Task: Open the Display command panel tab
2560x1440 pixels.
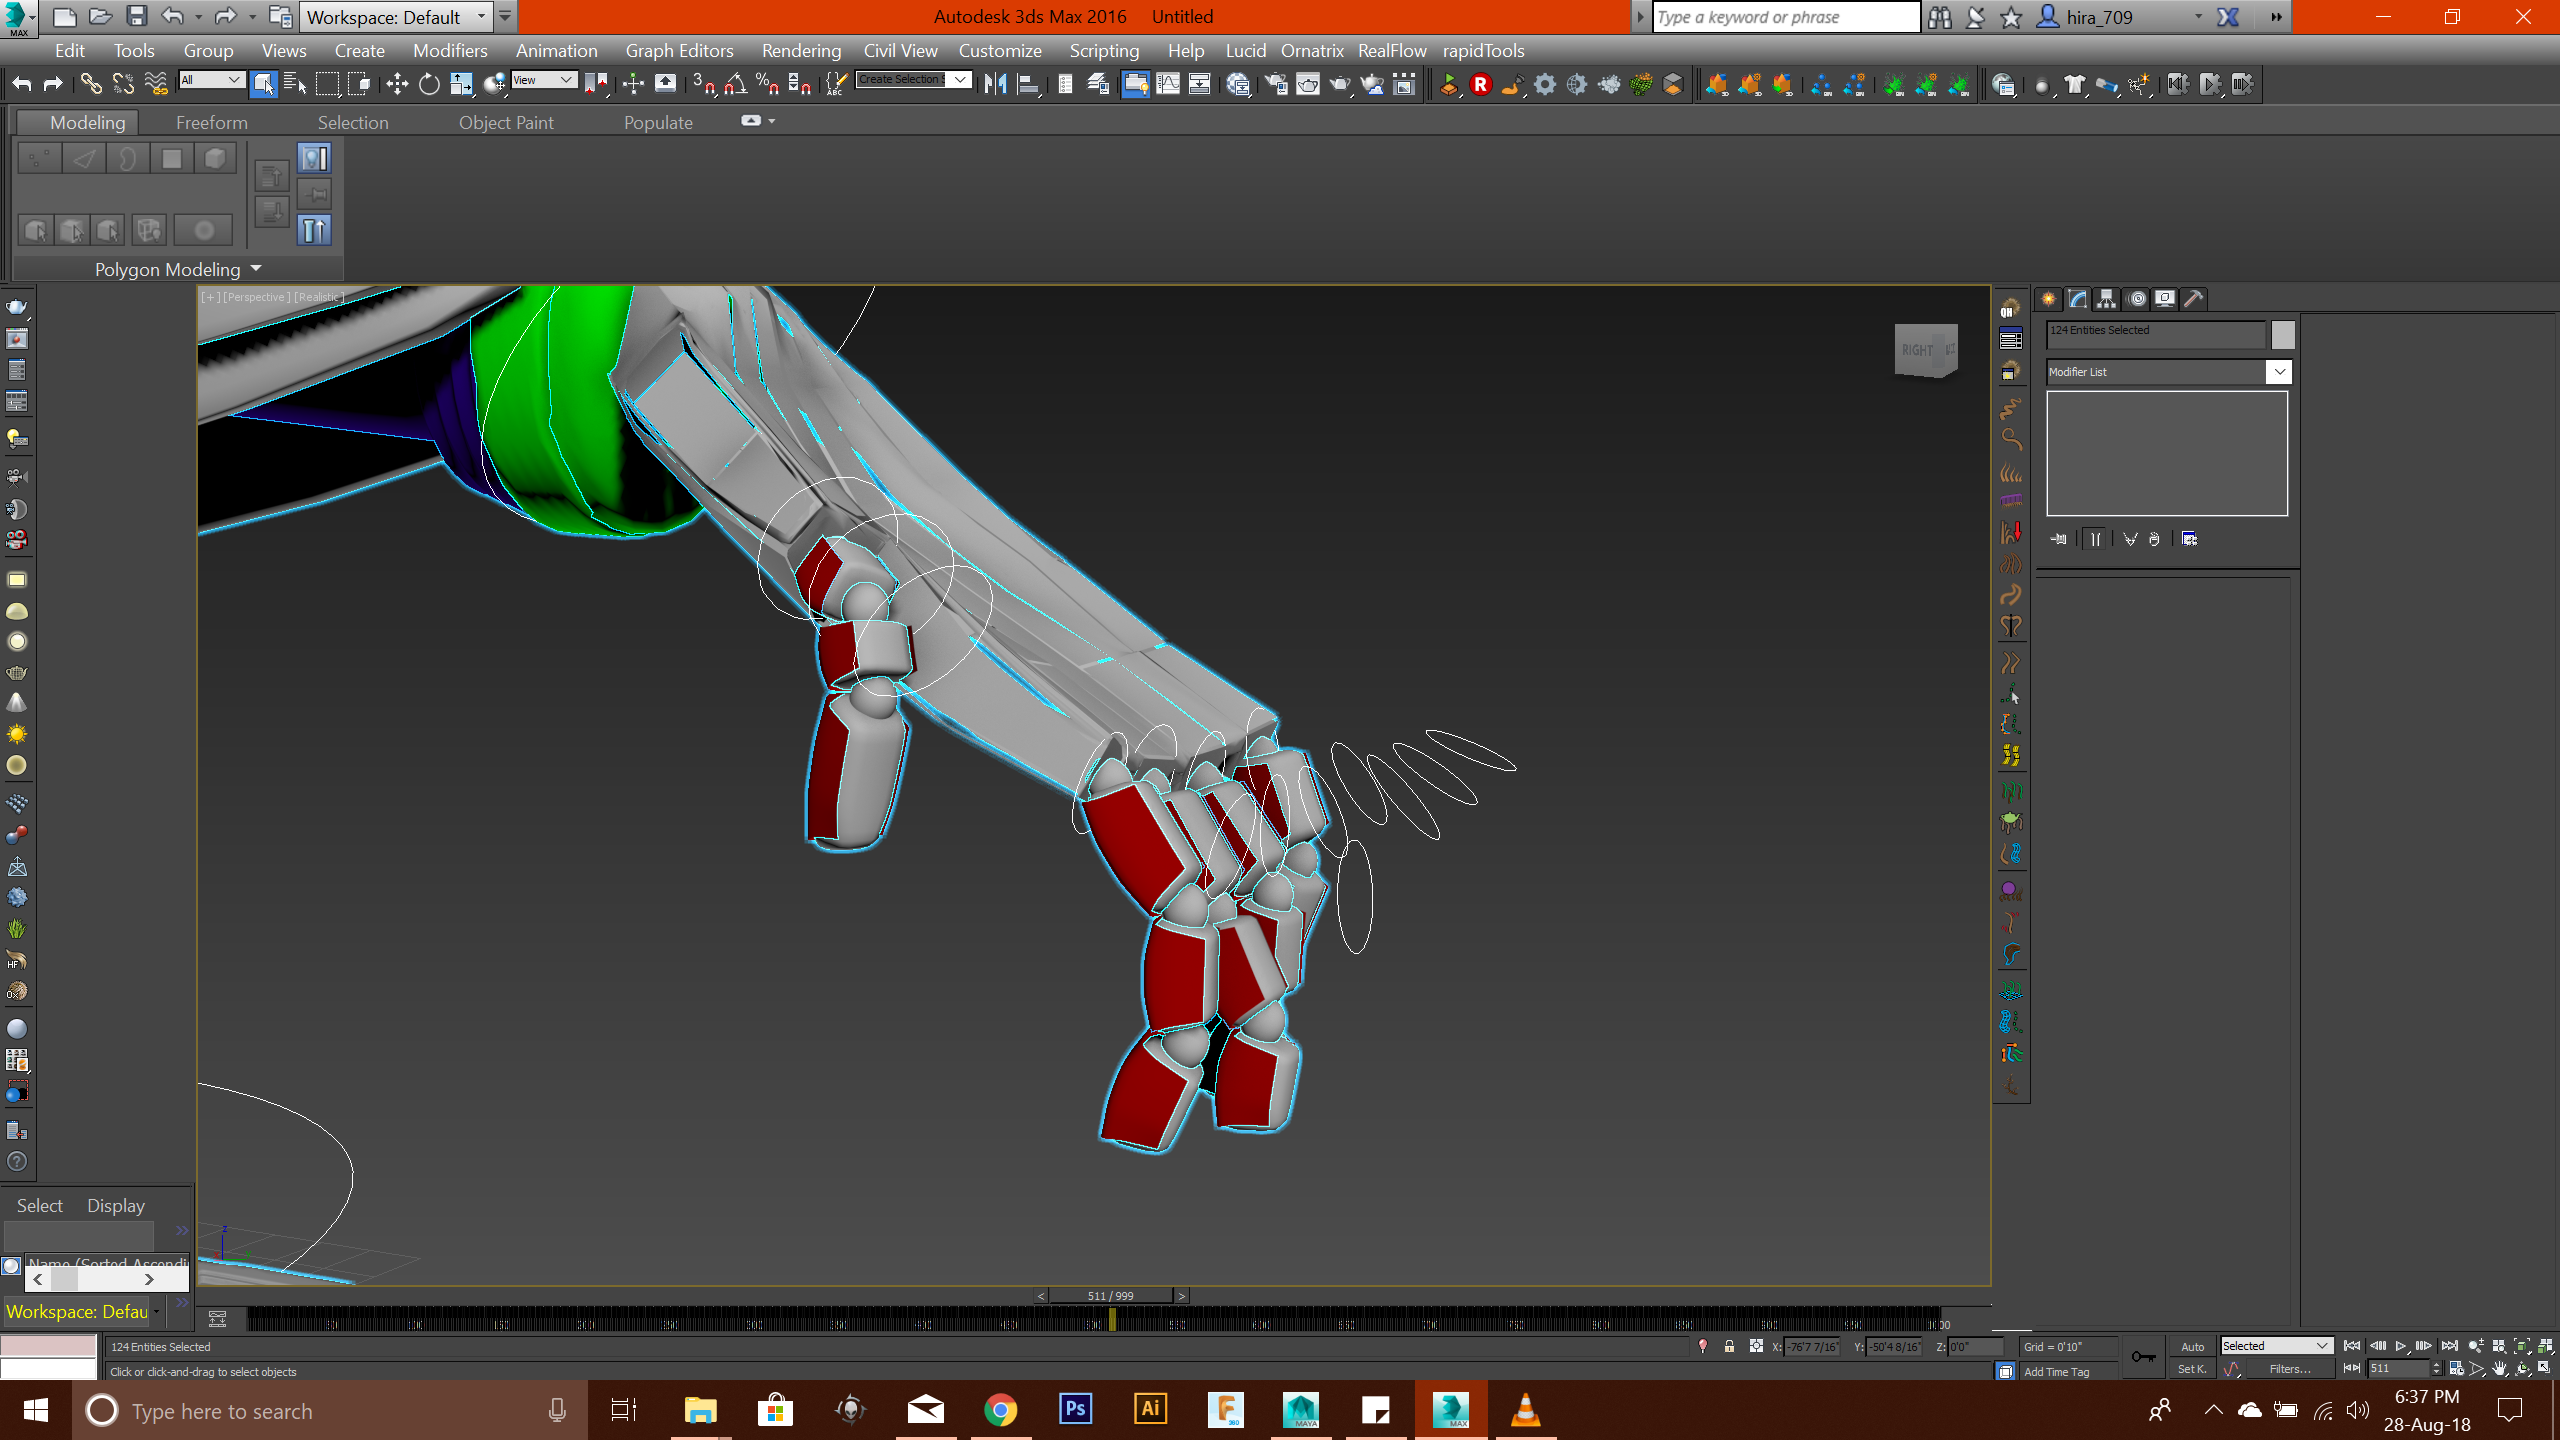Action: pyautogui.click(x=2165, y=299)
